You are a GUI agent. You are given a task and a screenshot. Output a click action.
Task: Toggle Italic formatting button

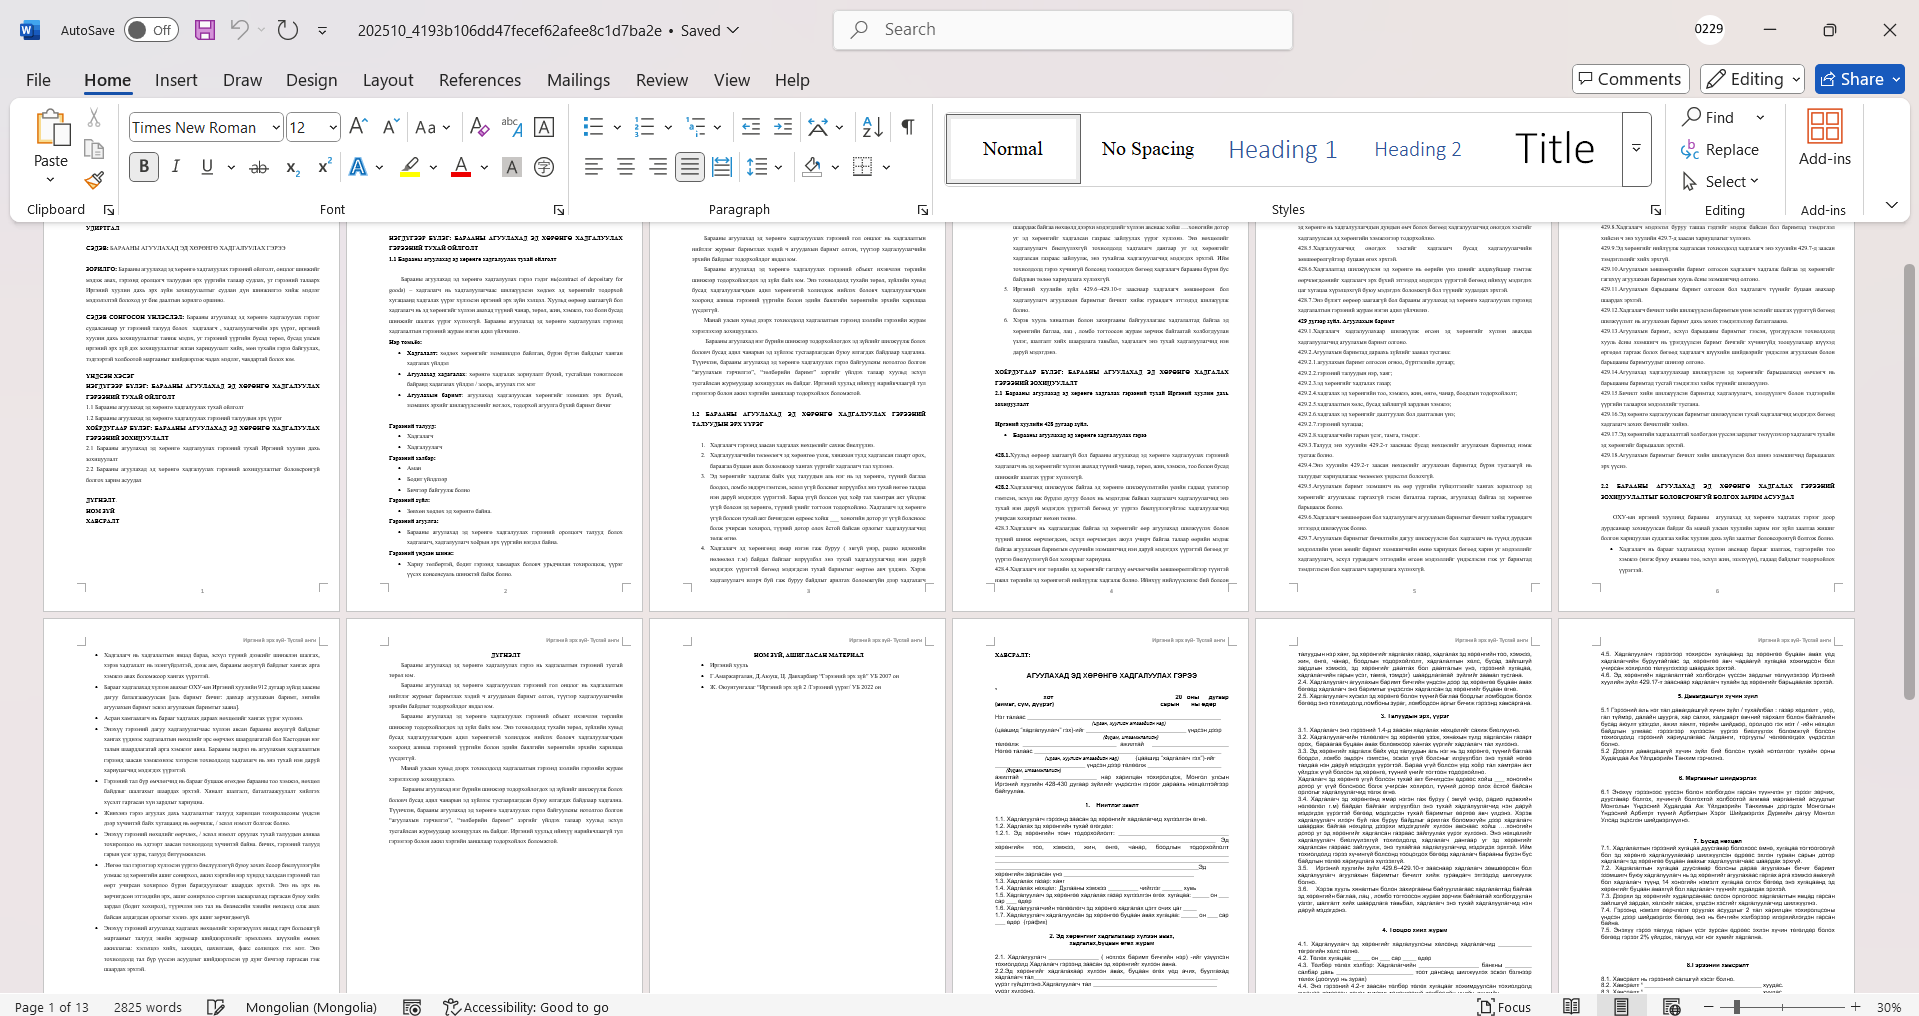[176, 167]
